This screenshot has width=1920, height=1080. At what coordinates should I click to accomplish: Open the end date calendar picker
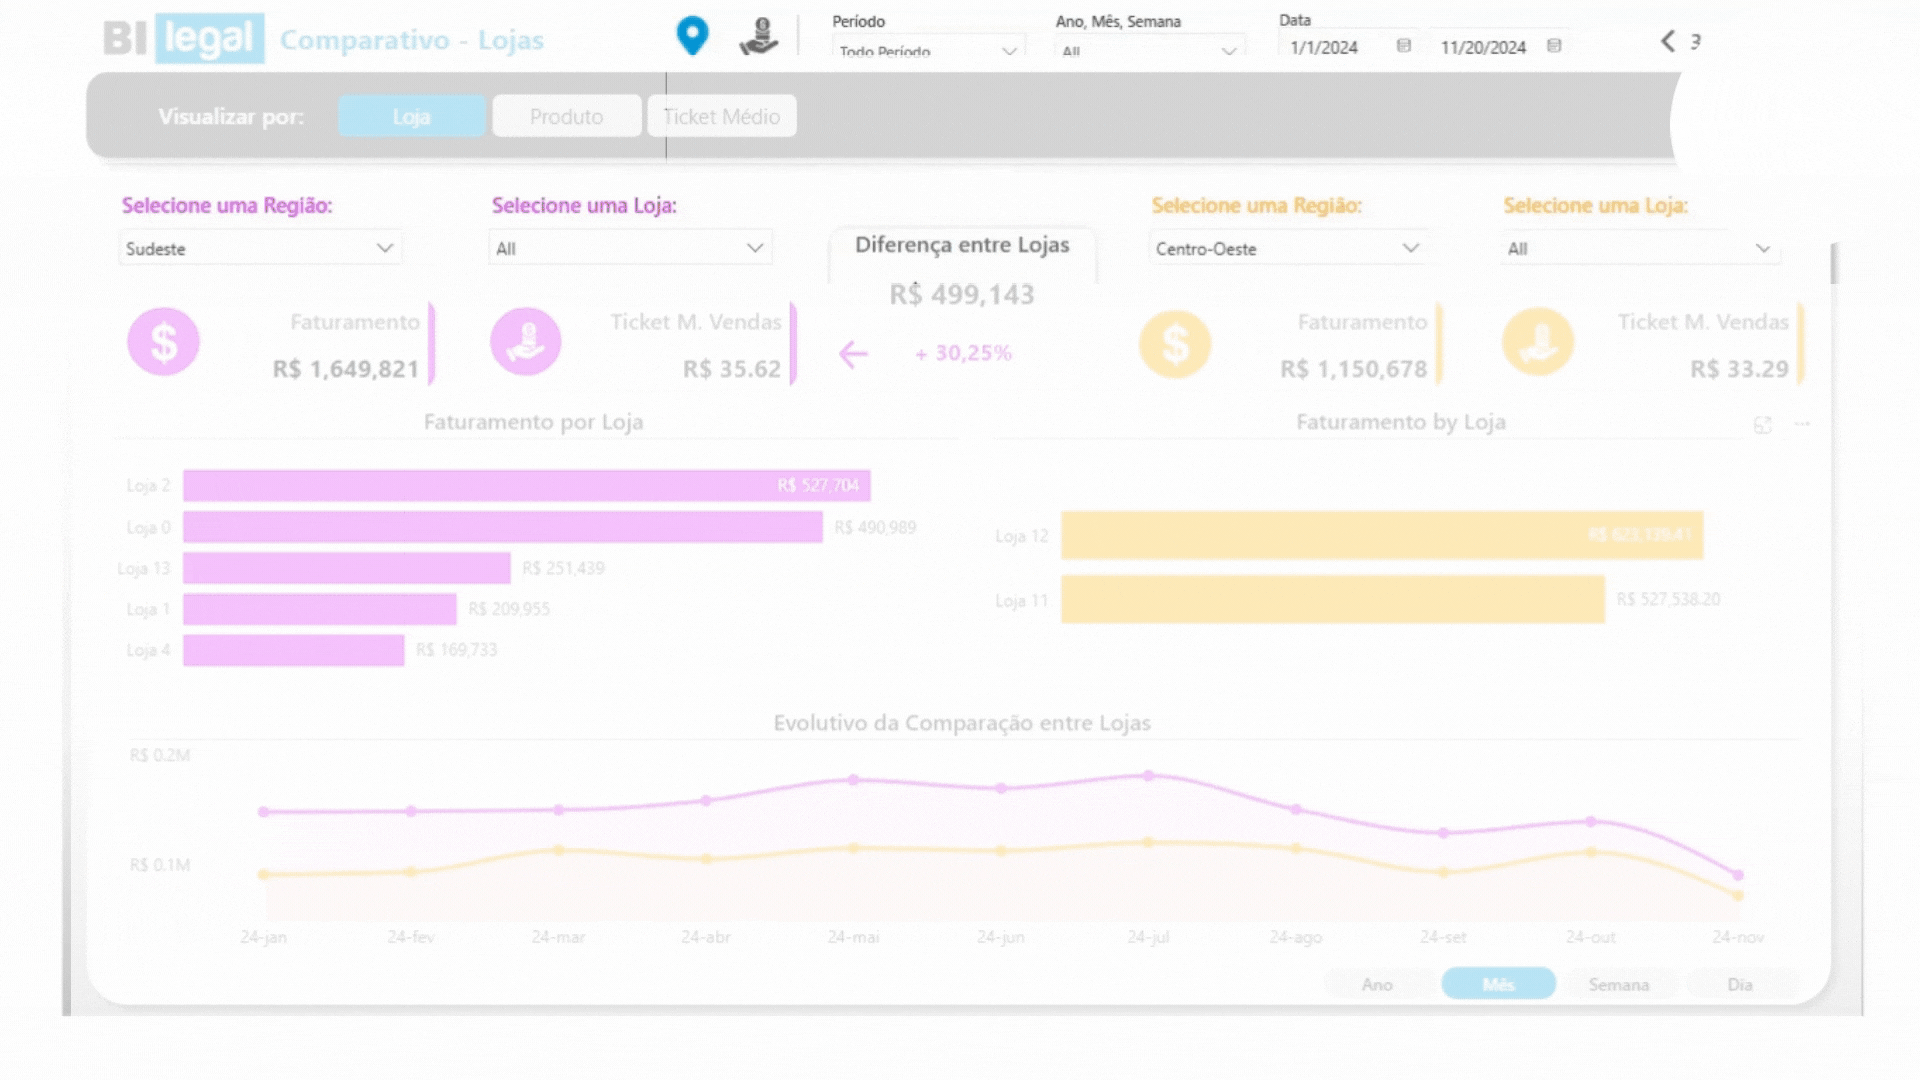tap(1553, 46)
